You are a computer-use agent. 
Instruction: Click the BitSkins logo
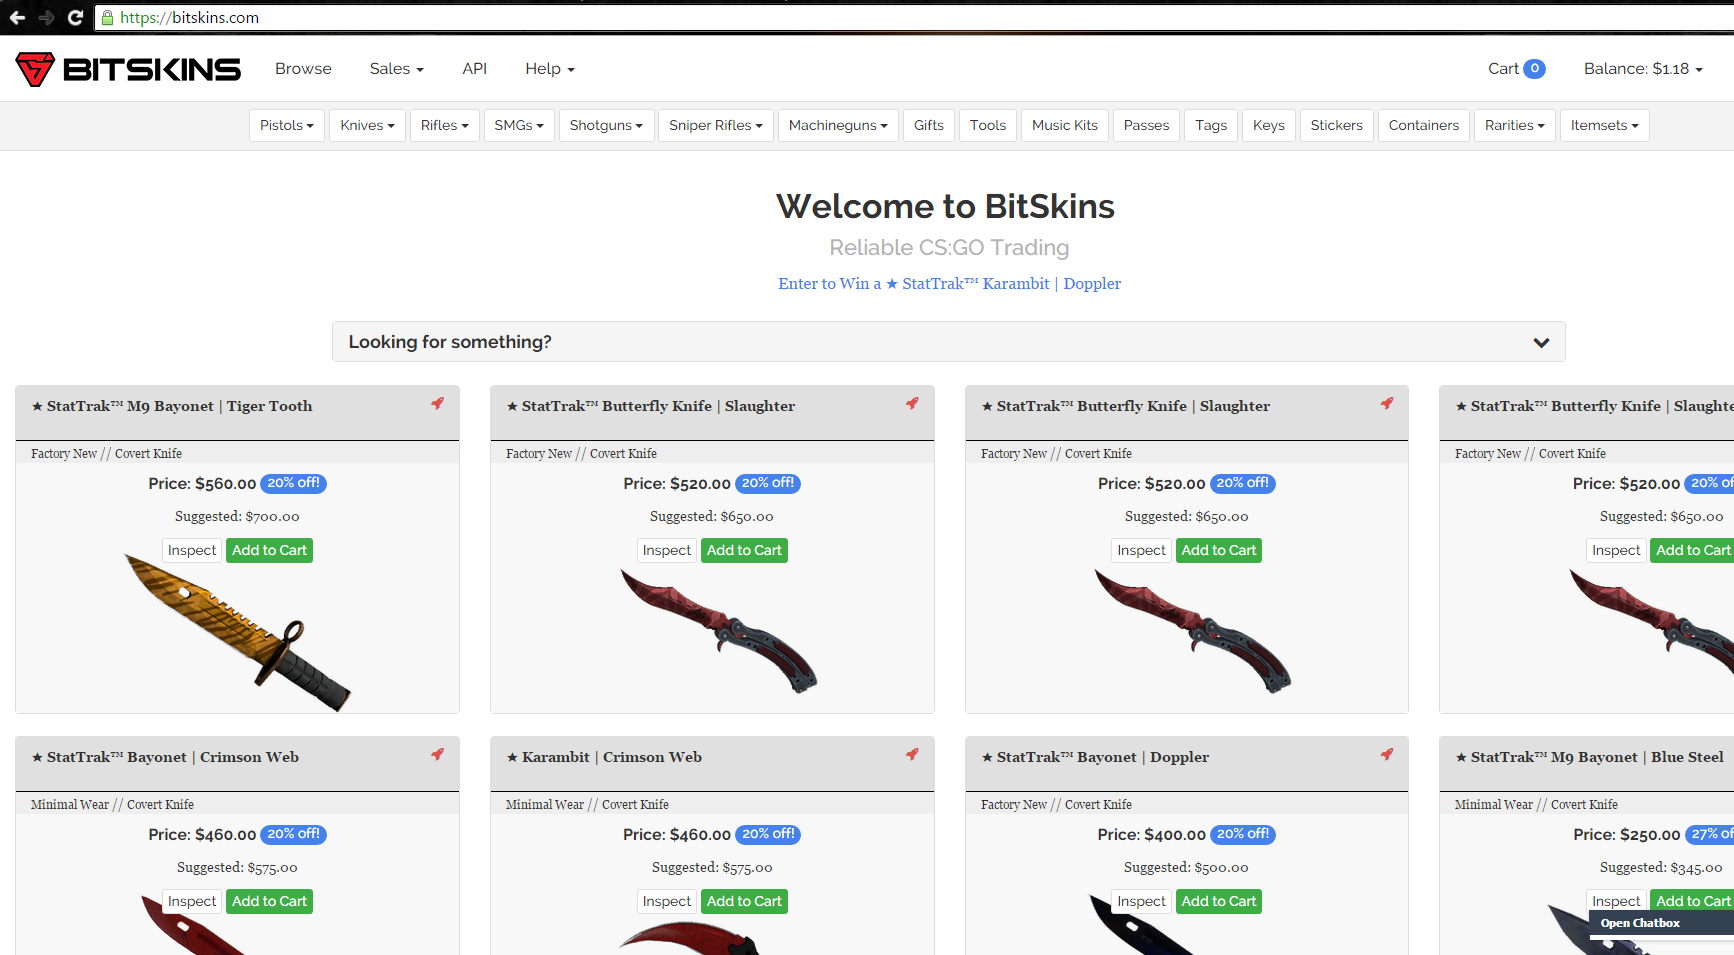tap(128, 69)
